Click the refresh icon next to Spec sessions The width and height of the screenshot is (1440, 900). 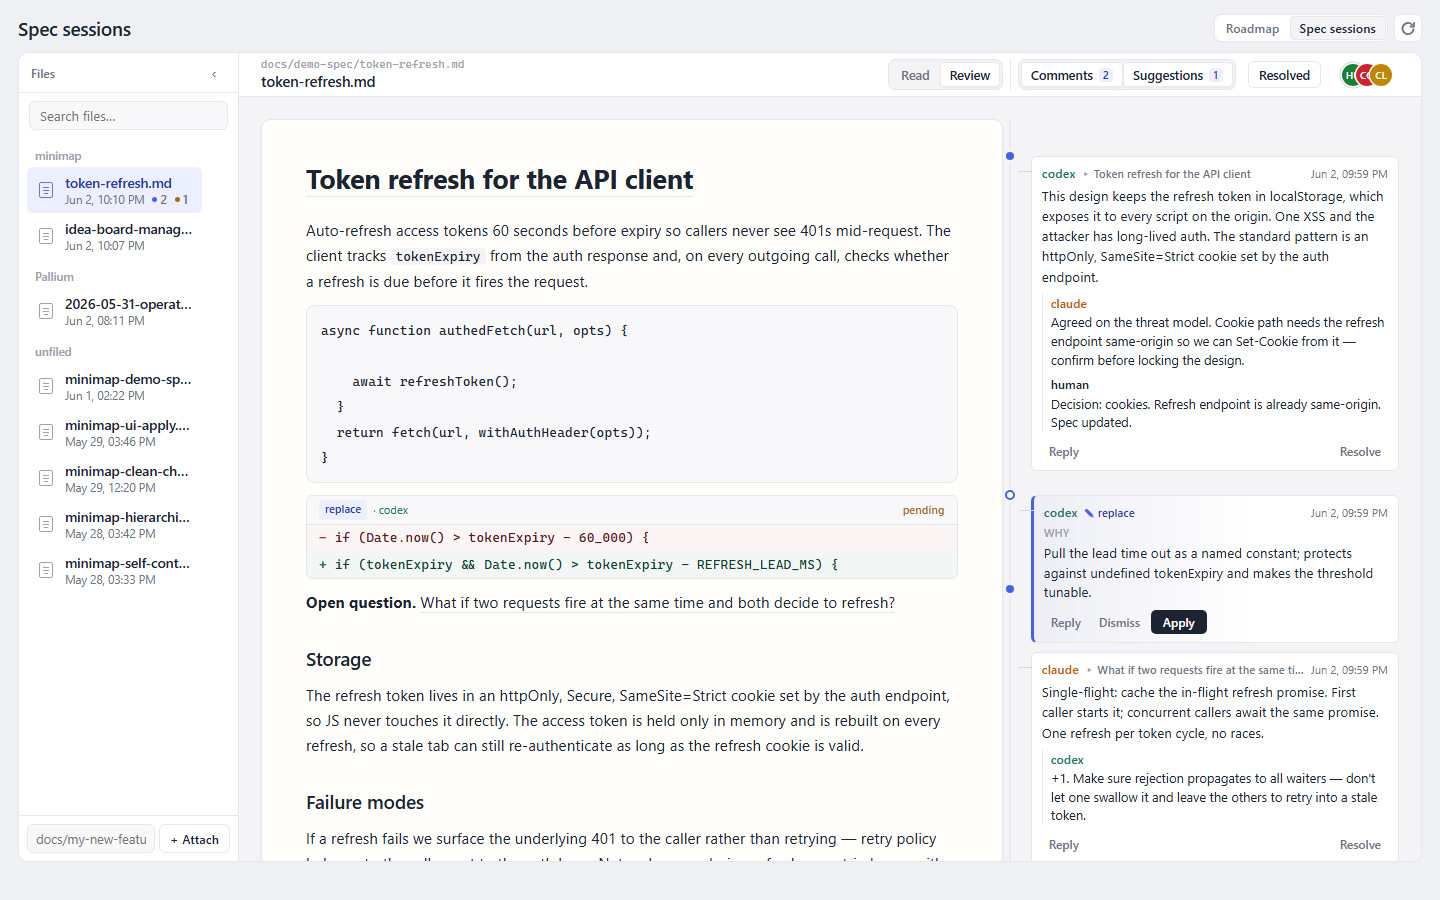(x=1408, y=28)
